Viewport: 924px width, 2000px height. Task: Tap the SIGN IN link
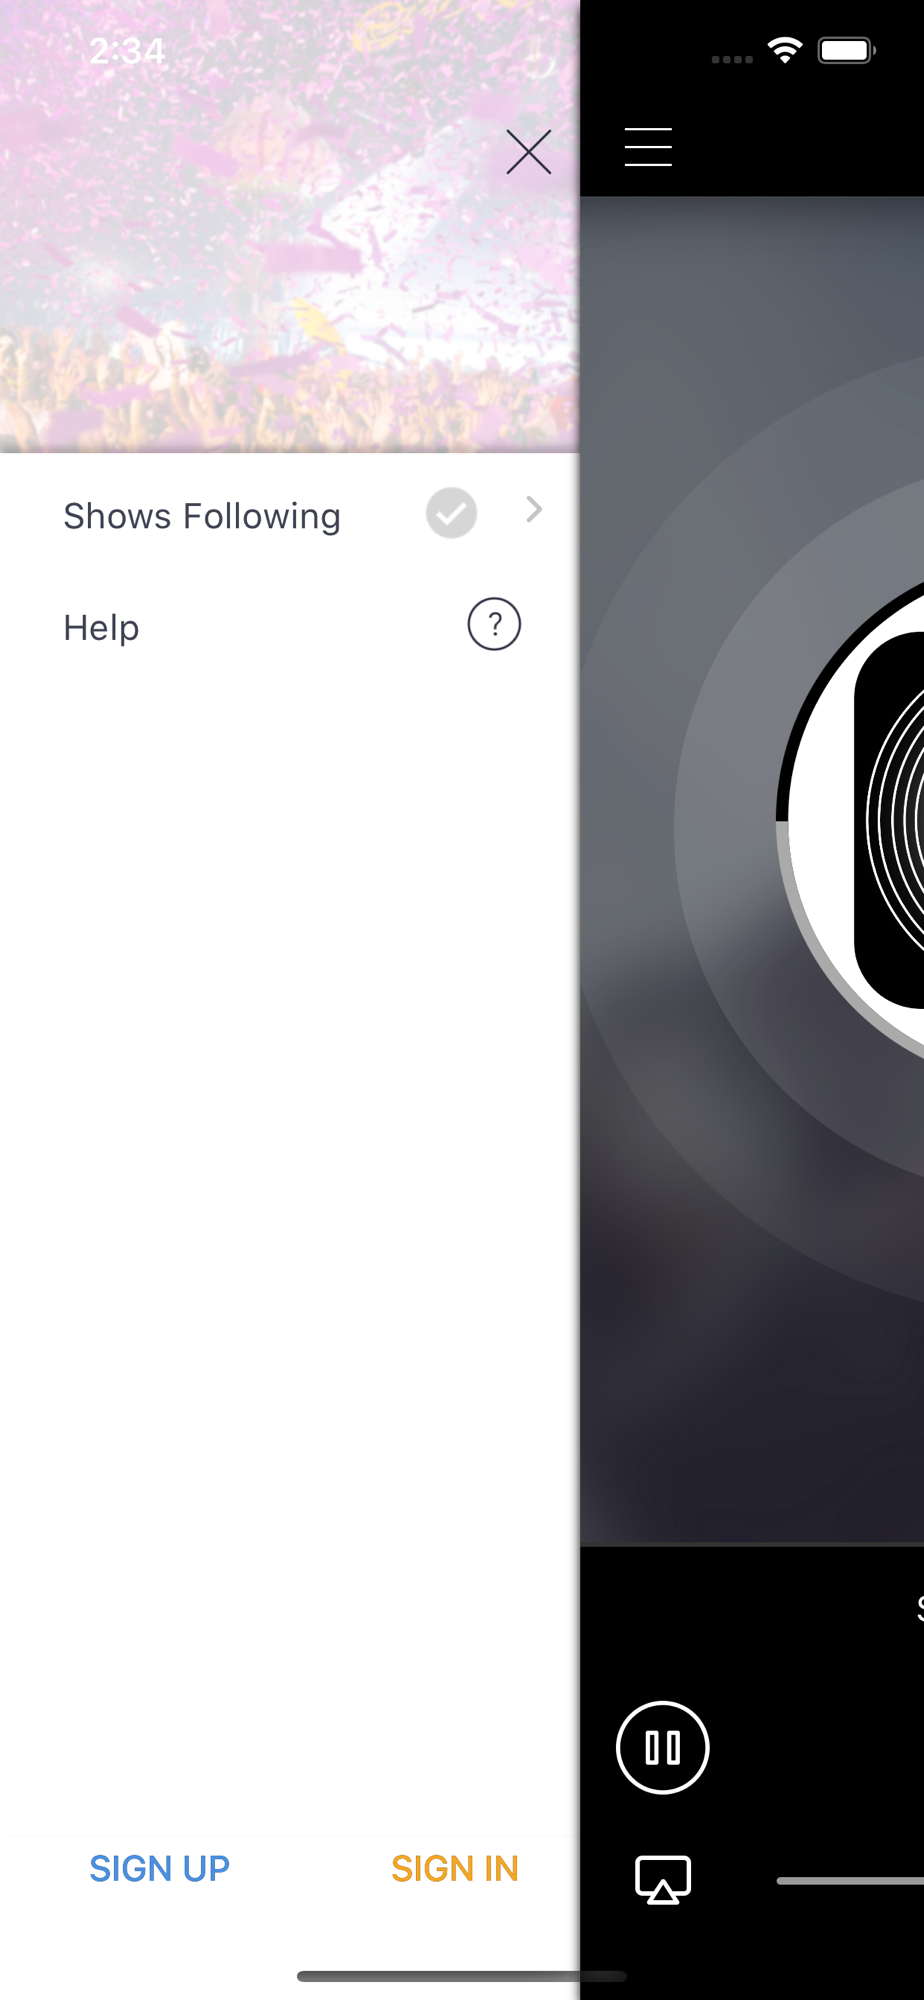click(x=455, y=1868)
